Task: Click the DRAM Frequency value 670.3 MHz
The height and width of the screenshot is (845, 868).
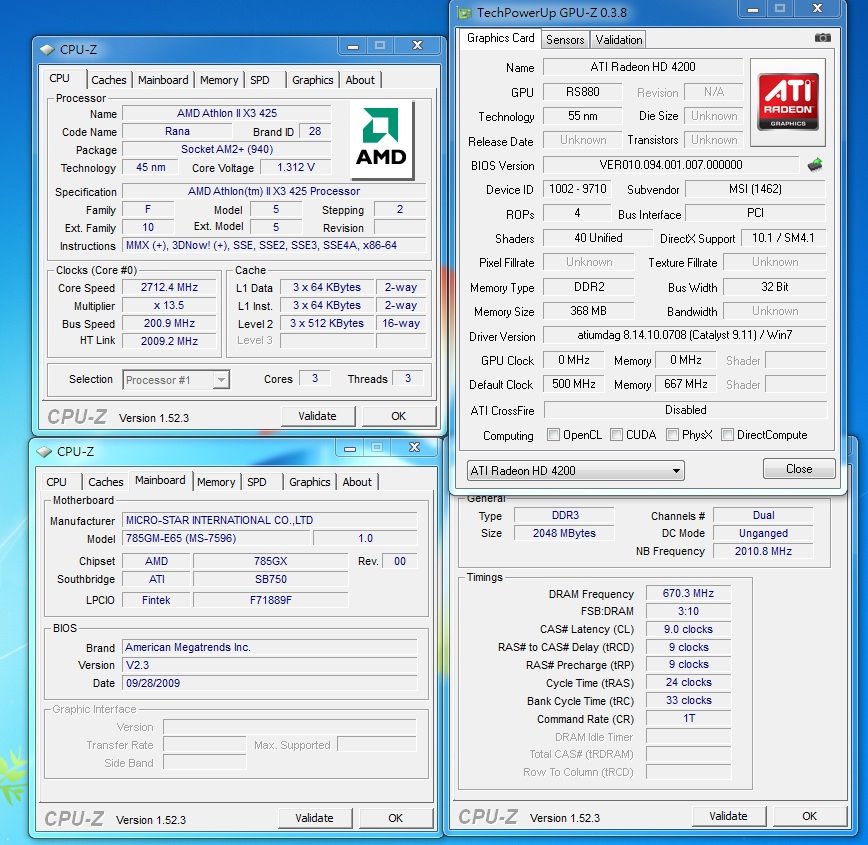Action: (688, 593)
